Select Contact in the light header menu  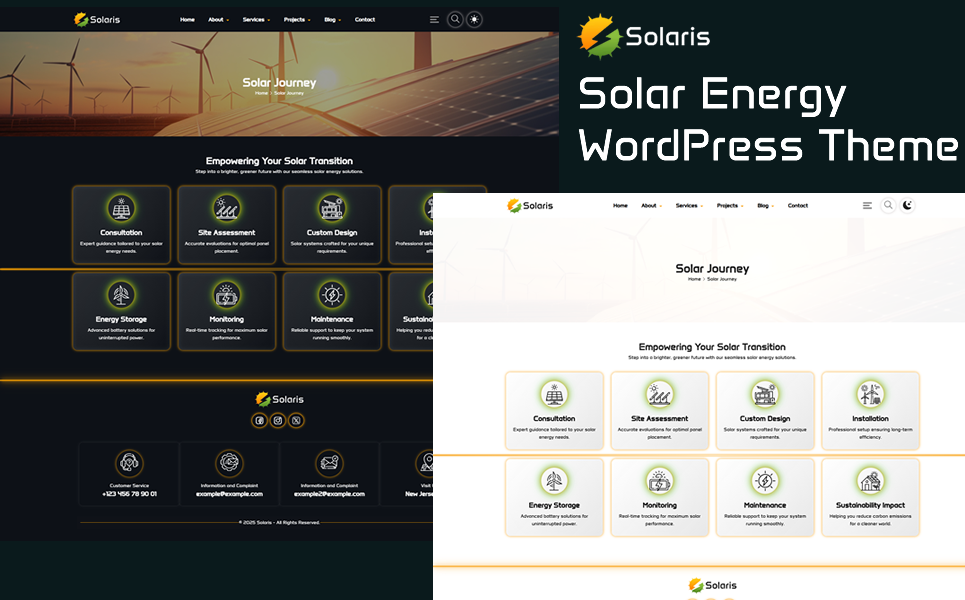coord(797,206)
